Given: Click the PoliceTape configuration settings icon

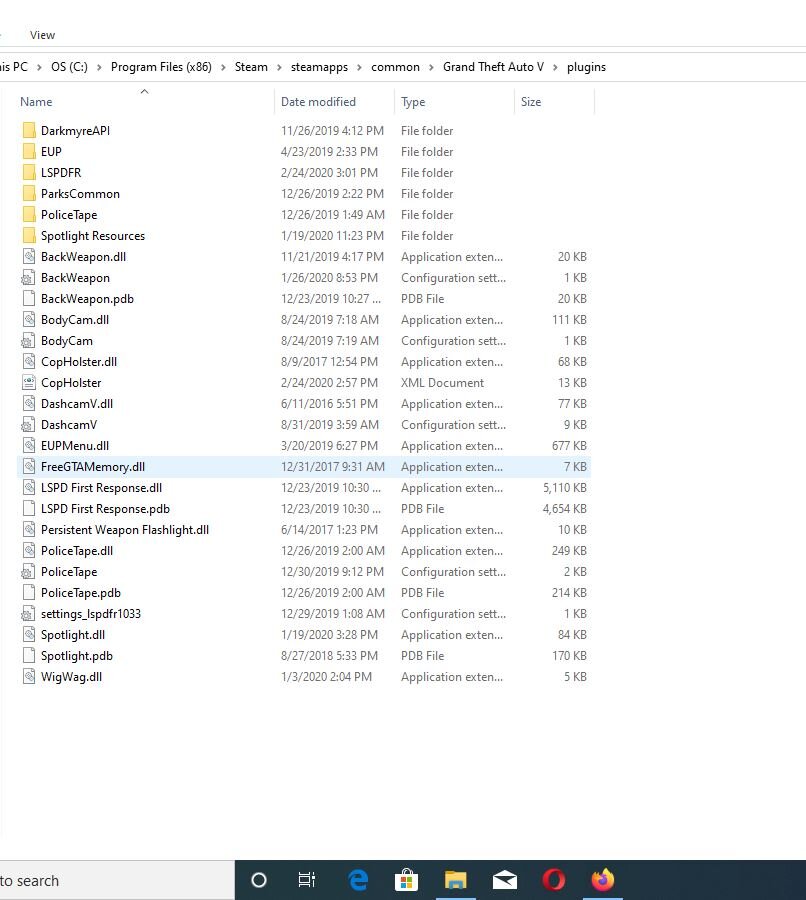Looking at the screenshot, I should 28,572.
